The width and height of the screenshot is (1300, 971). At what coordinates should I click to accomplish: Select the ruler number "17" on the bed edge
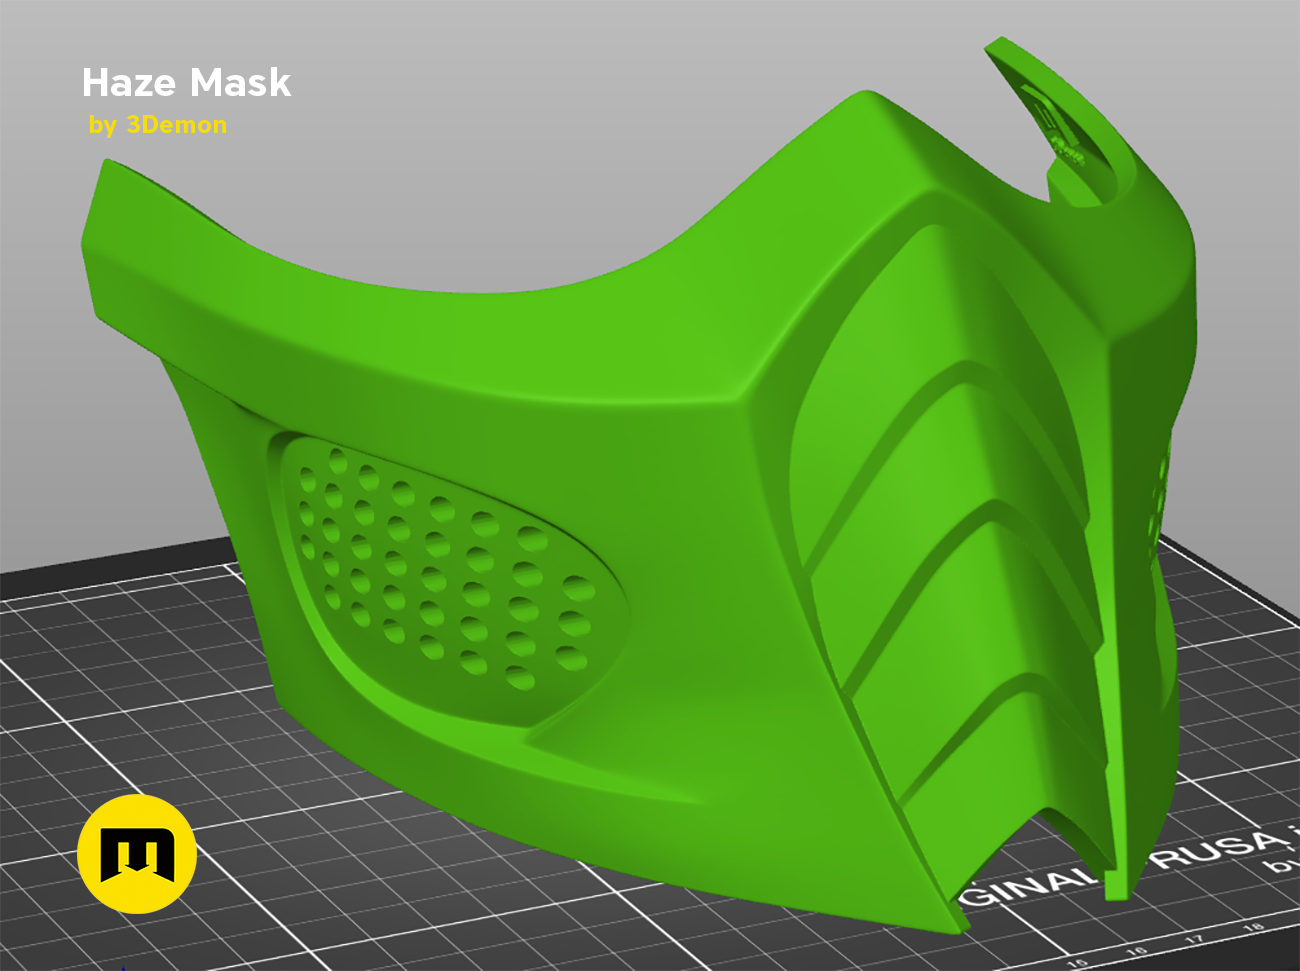[x=1194, y=938]
